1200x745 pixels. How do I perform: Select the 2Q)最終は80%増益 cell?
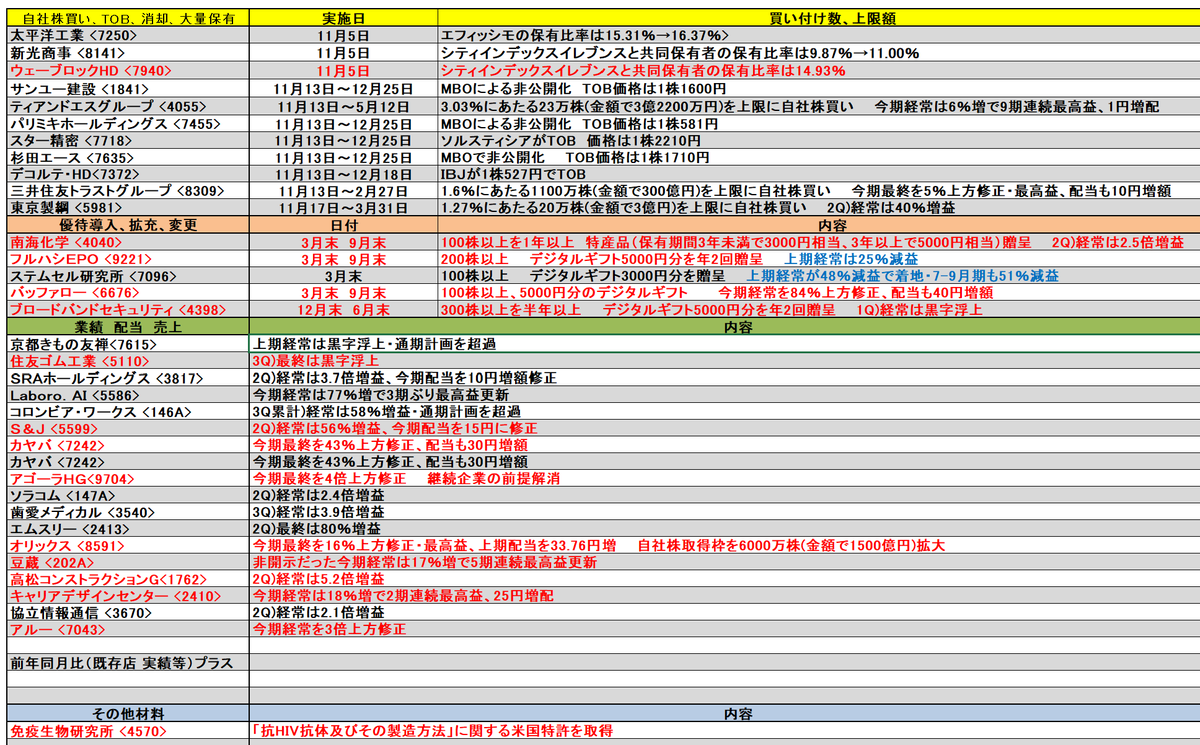(724, 529)
